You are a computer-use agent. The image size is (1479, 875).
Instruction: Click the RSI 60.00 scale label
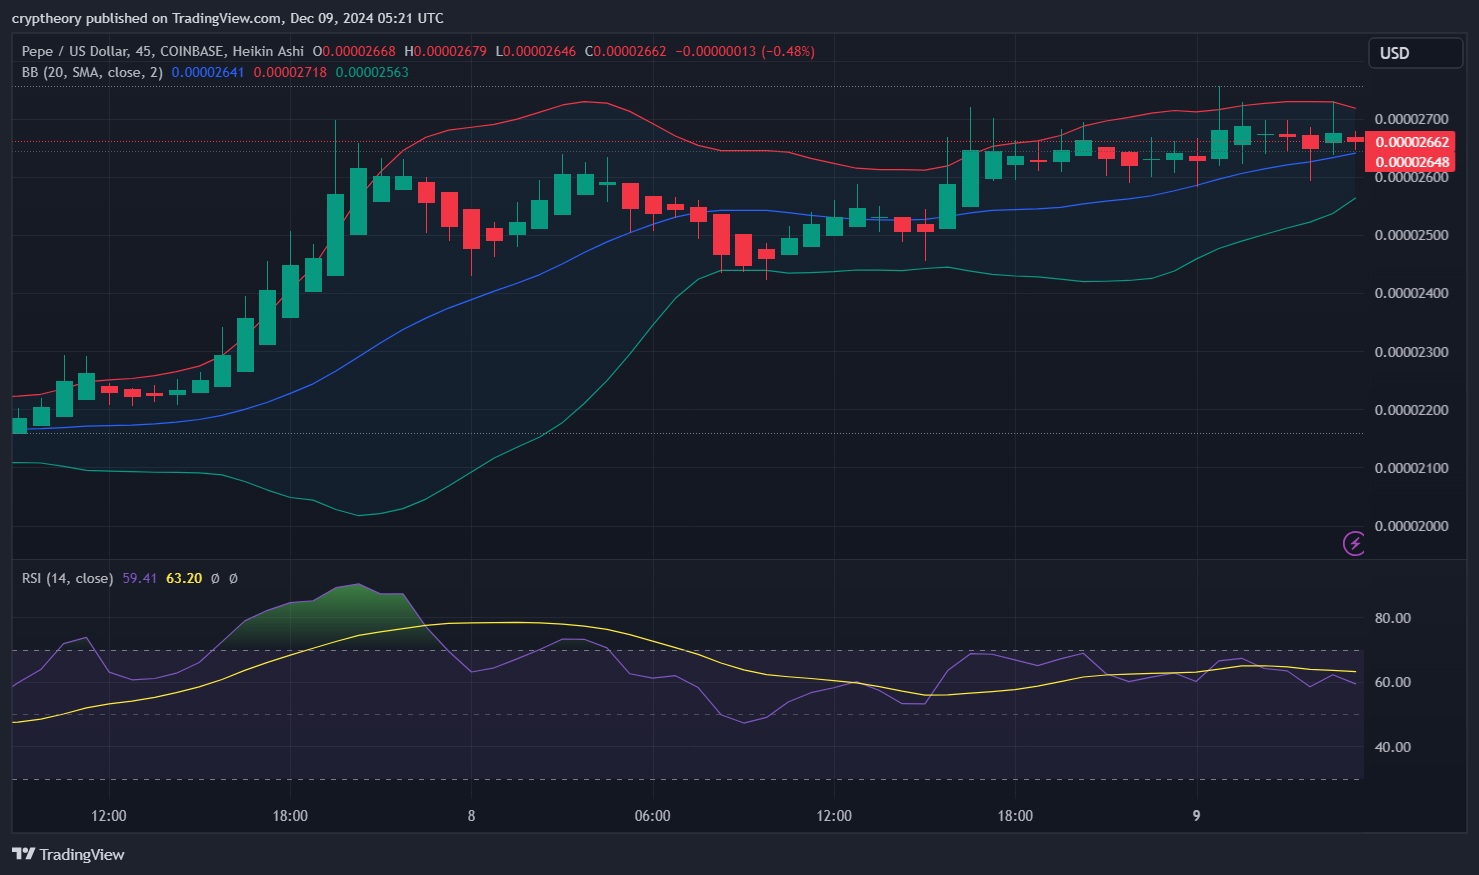coord(1393,682)
